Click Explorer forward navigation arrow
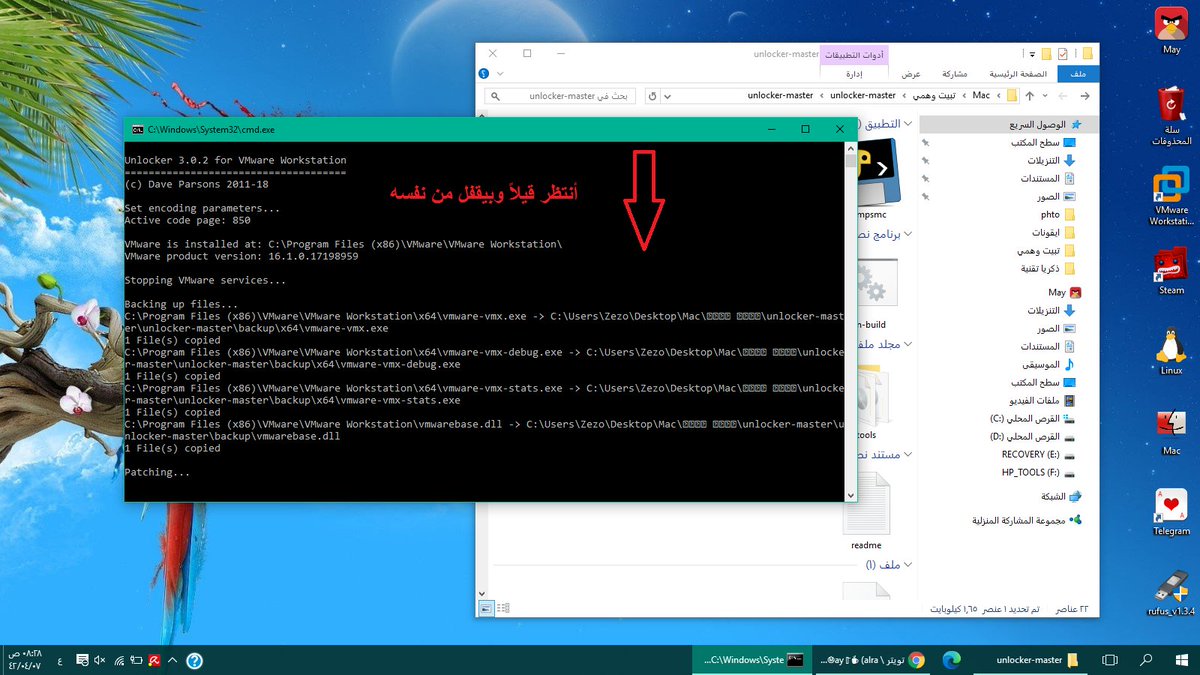 [x=1062, y=96]
